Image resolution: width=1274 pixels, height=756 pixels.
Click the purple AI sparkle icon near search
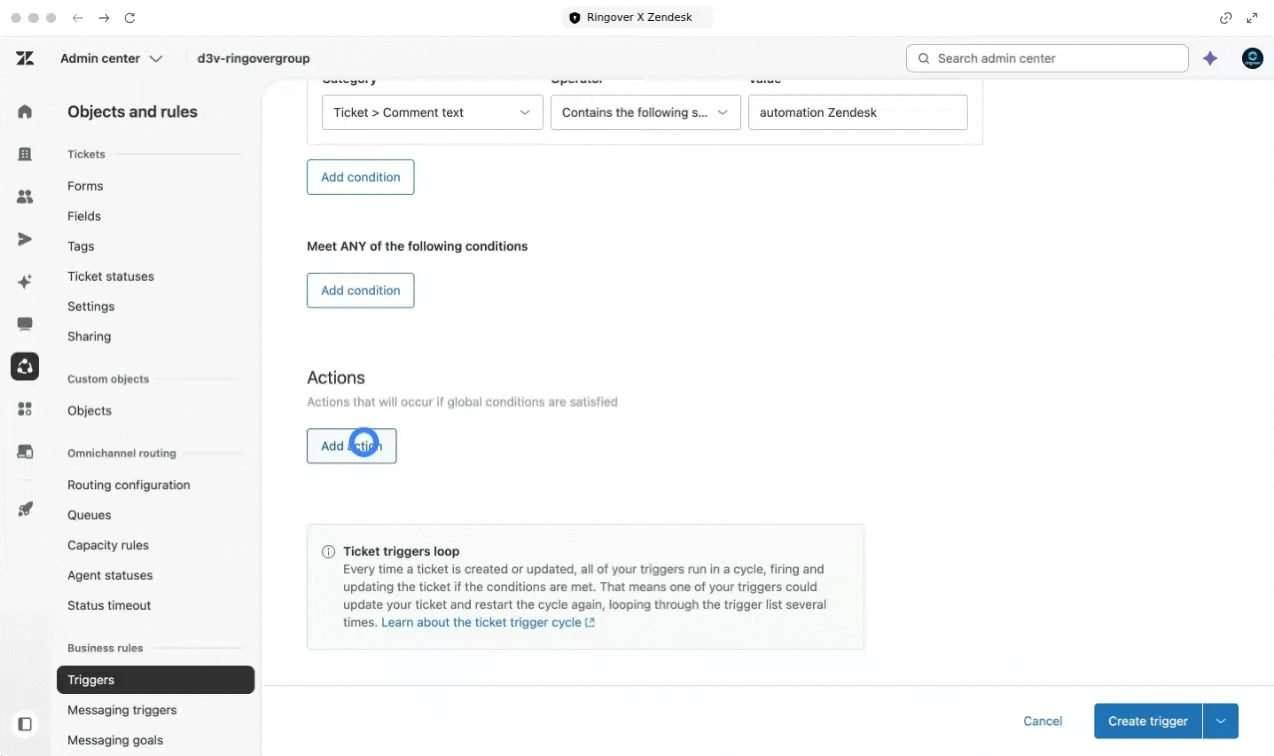click(x=1210, y=58)
